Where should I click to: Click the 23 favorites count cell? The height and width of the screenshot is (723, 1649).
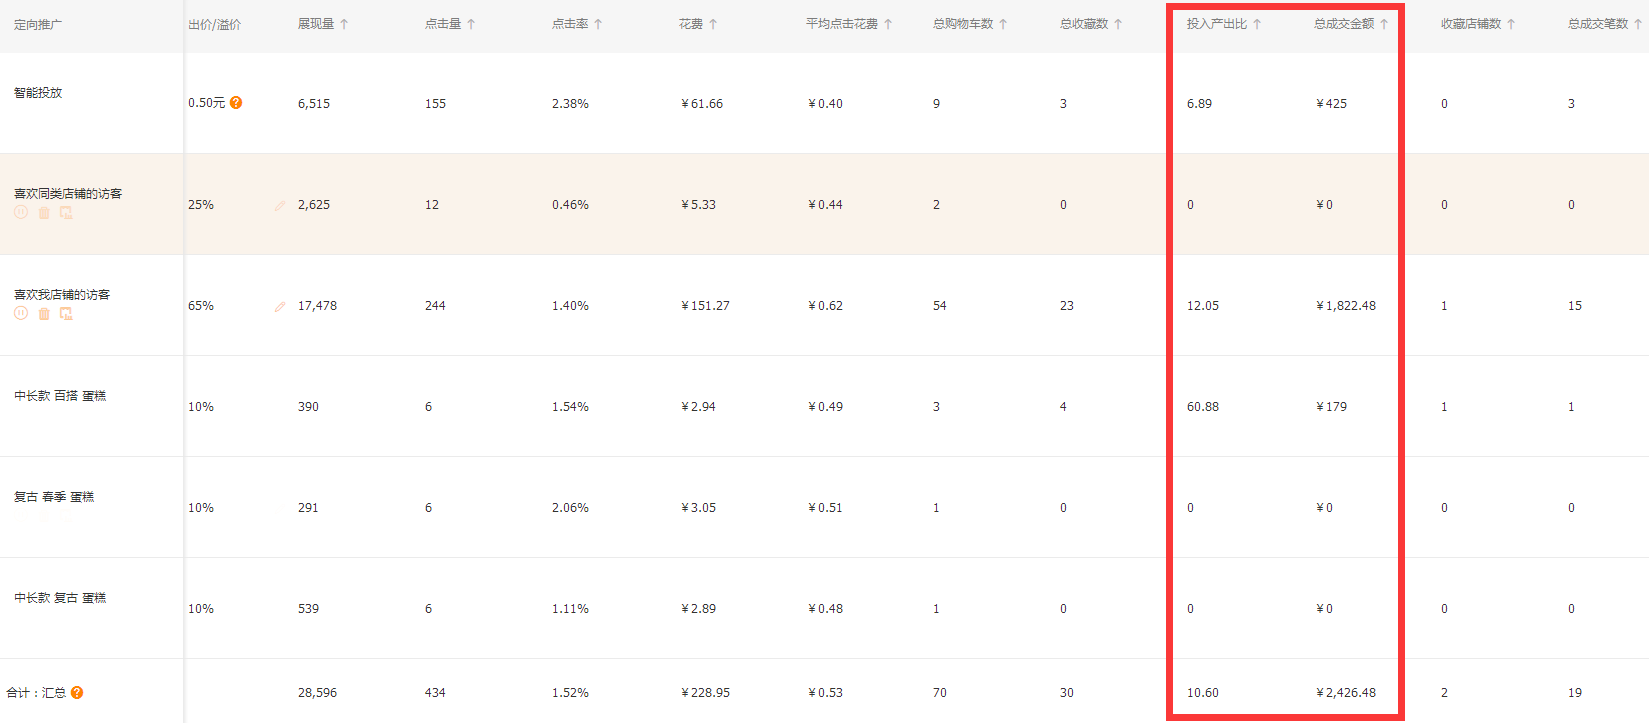[1067, 306]
